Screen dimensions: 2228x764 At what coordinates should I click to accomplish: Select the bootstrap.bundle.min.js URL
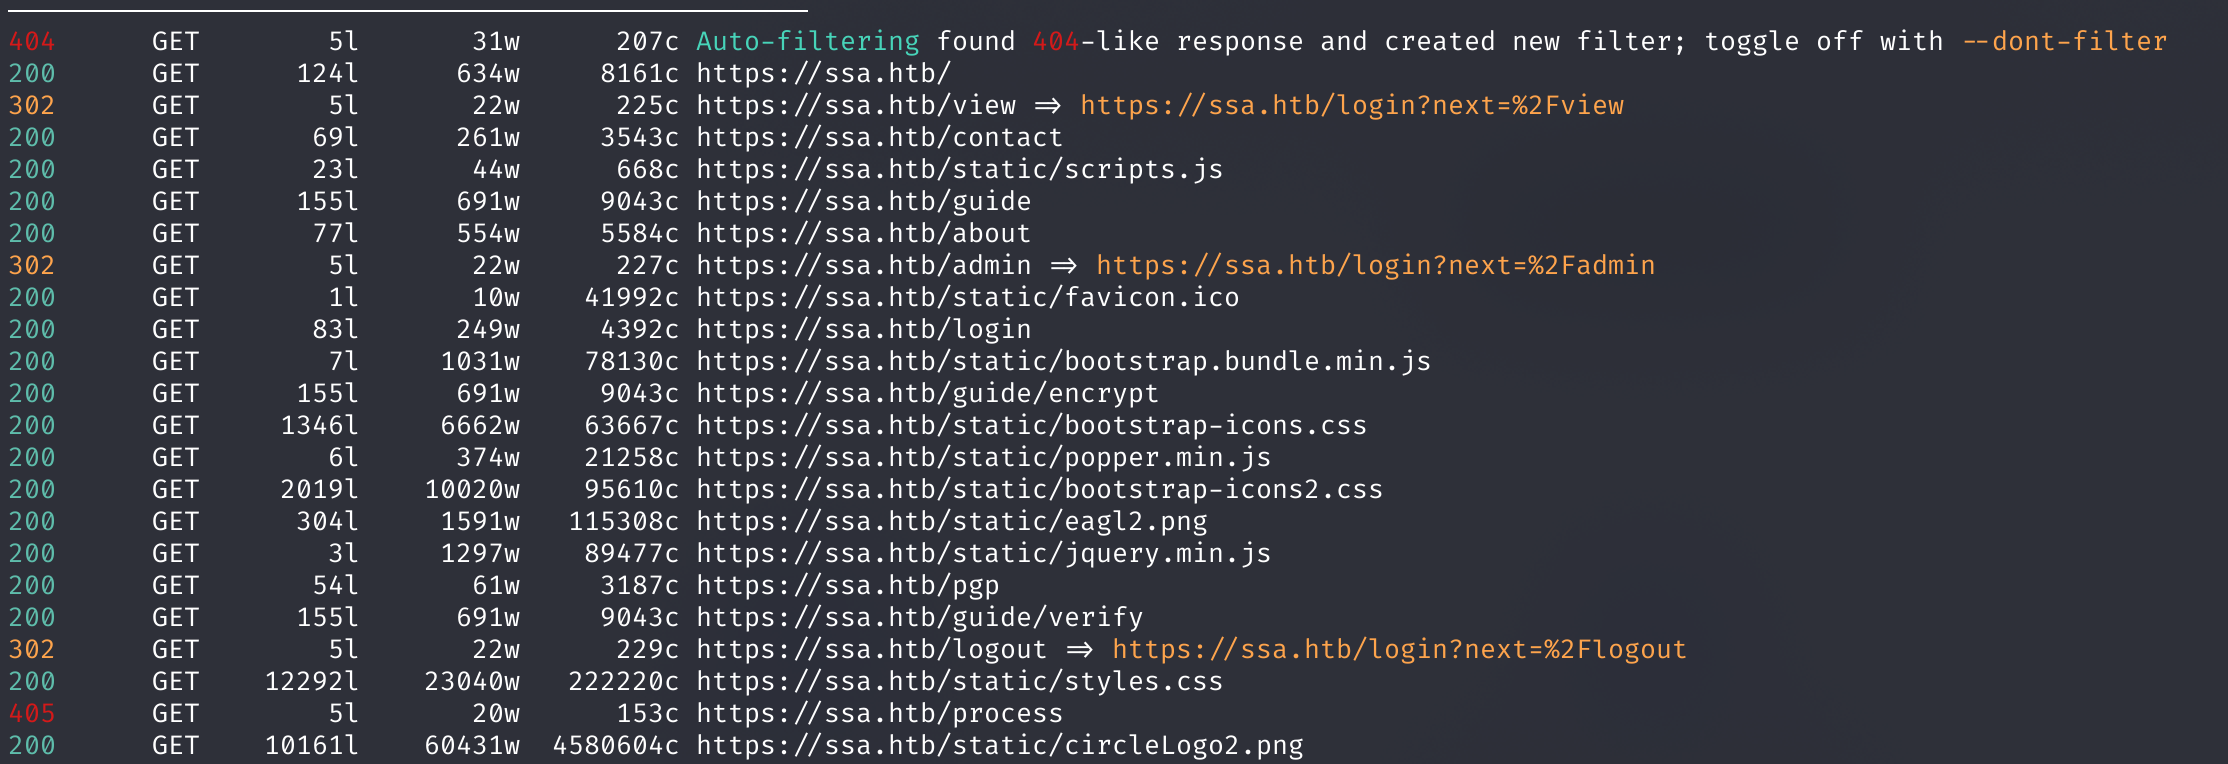(1064, 362)
